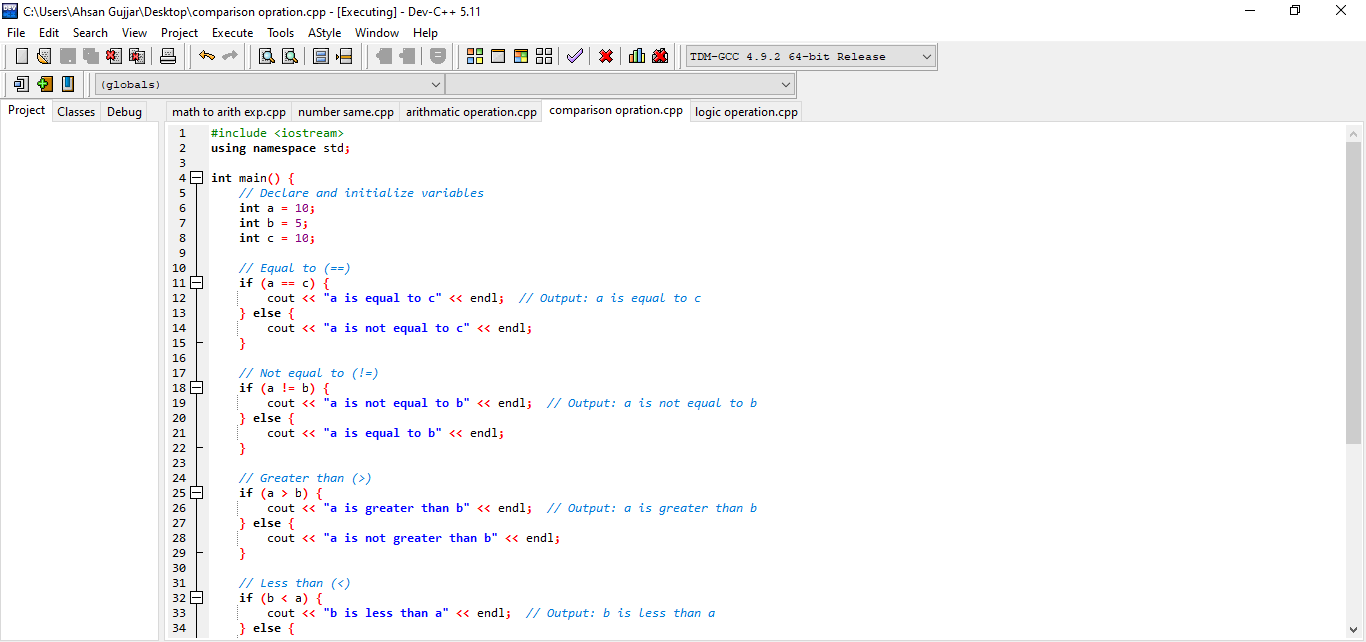Collapse the main() fold at line 4
1366x642 pixels.
196,178
